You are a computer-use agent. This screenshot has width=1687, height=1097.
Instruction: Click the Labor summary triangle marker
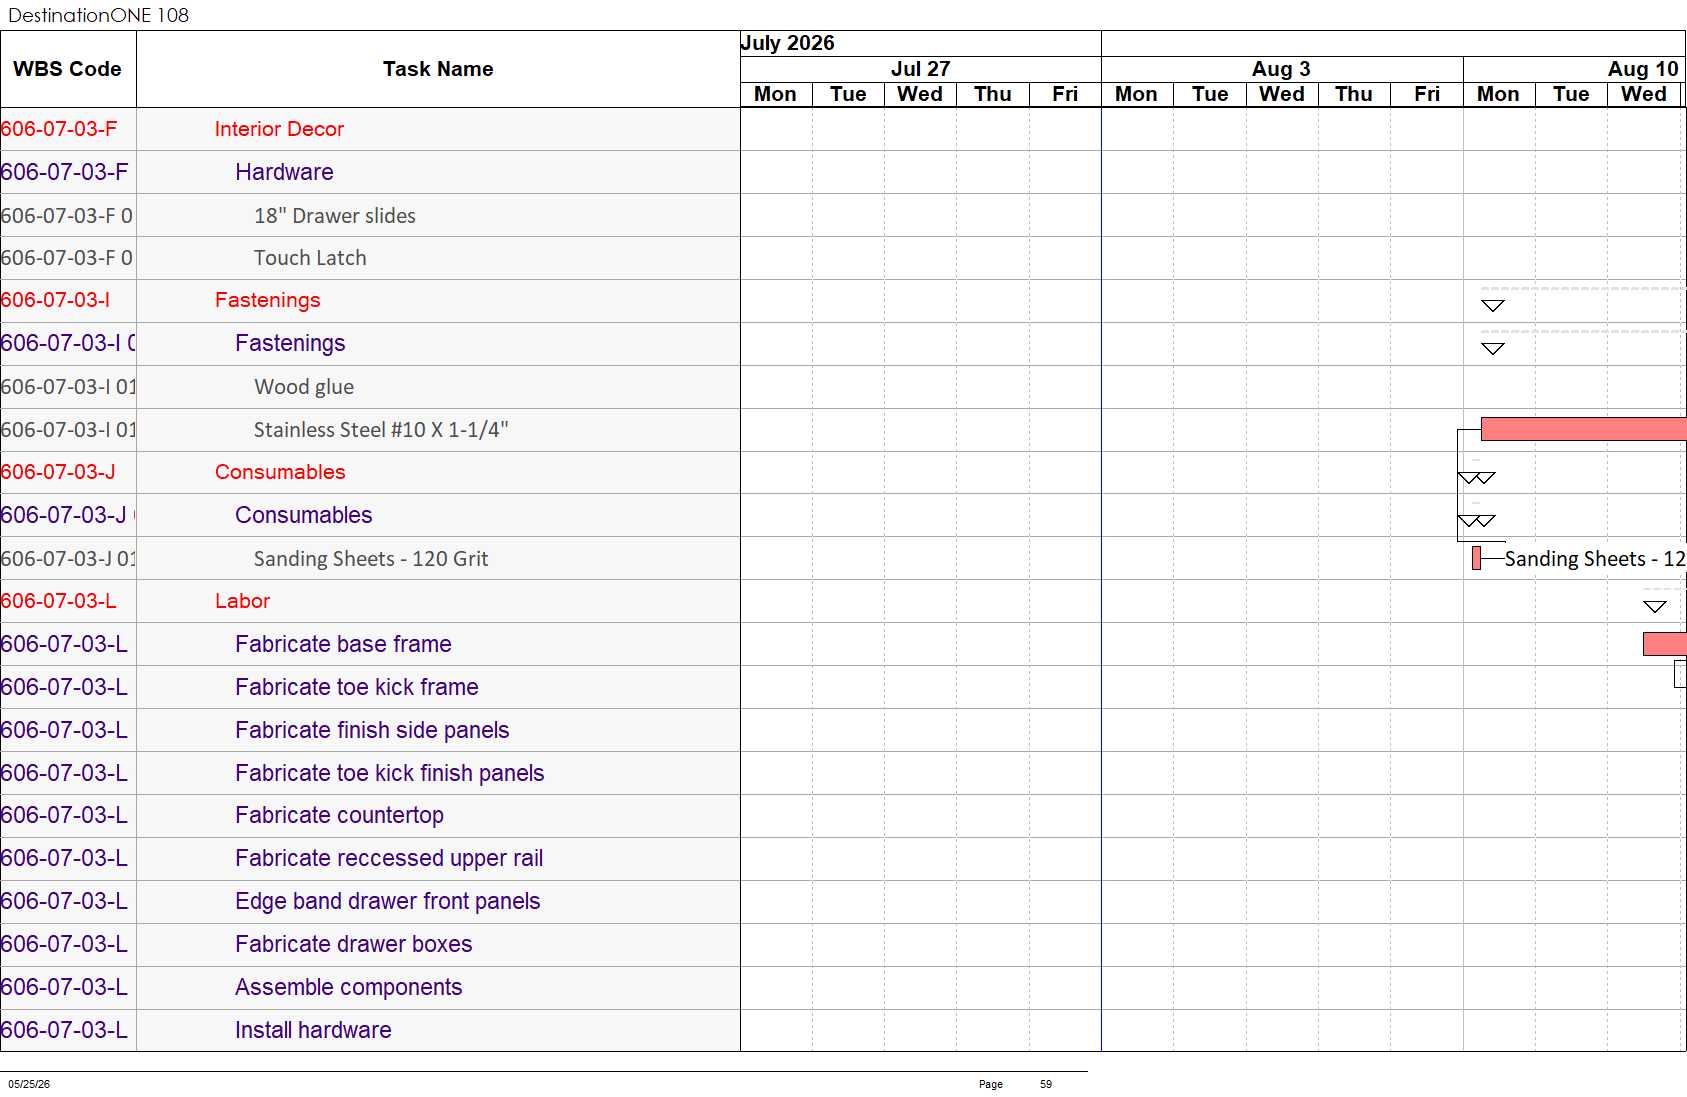[1655, 606]
